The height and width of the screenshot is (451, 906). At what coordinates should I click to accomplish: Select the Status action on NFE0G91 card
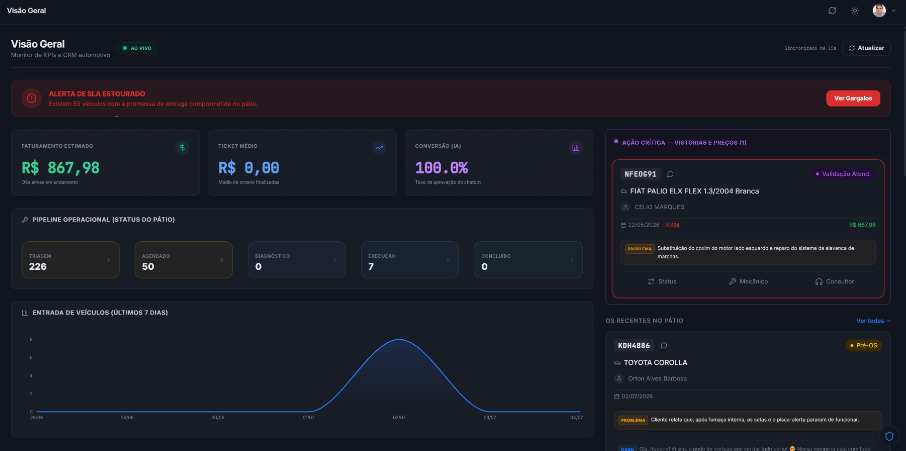[x=662, y=281]
